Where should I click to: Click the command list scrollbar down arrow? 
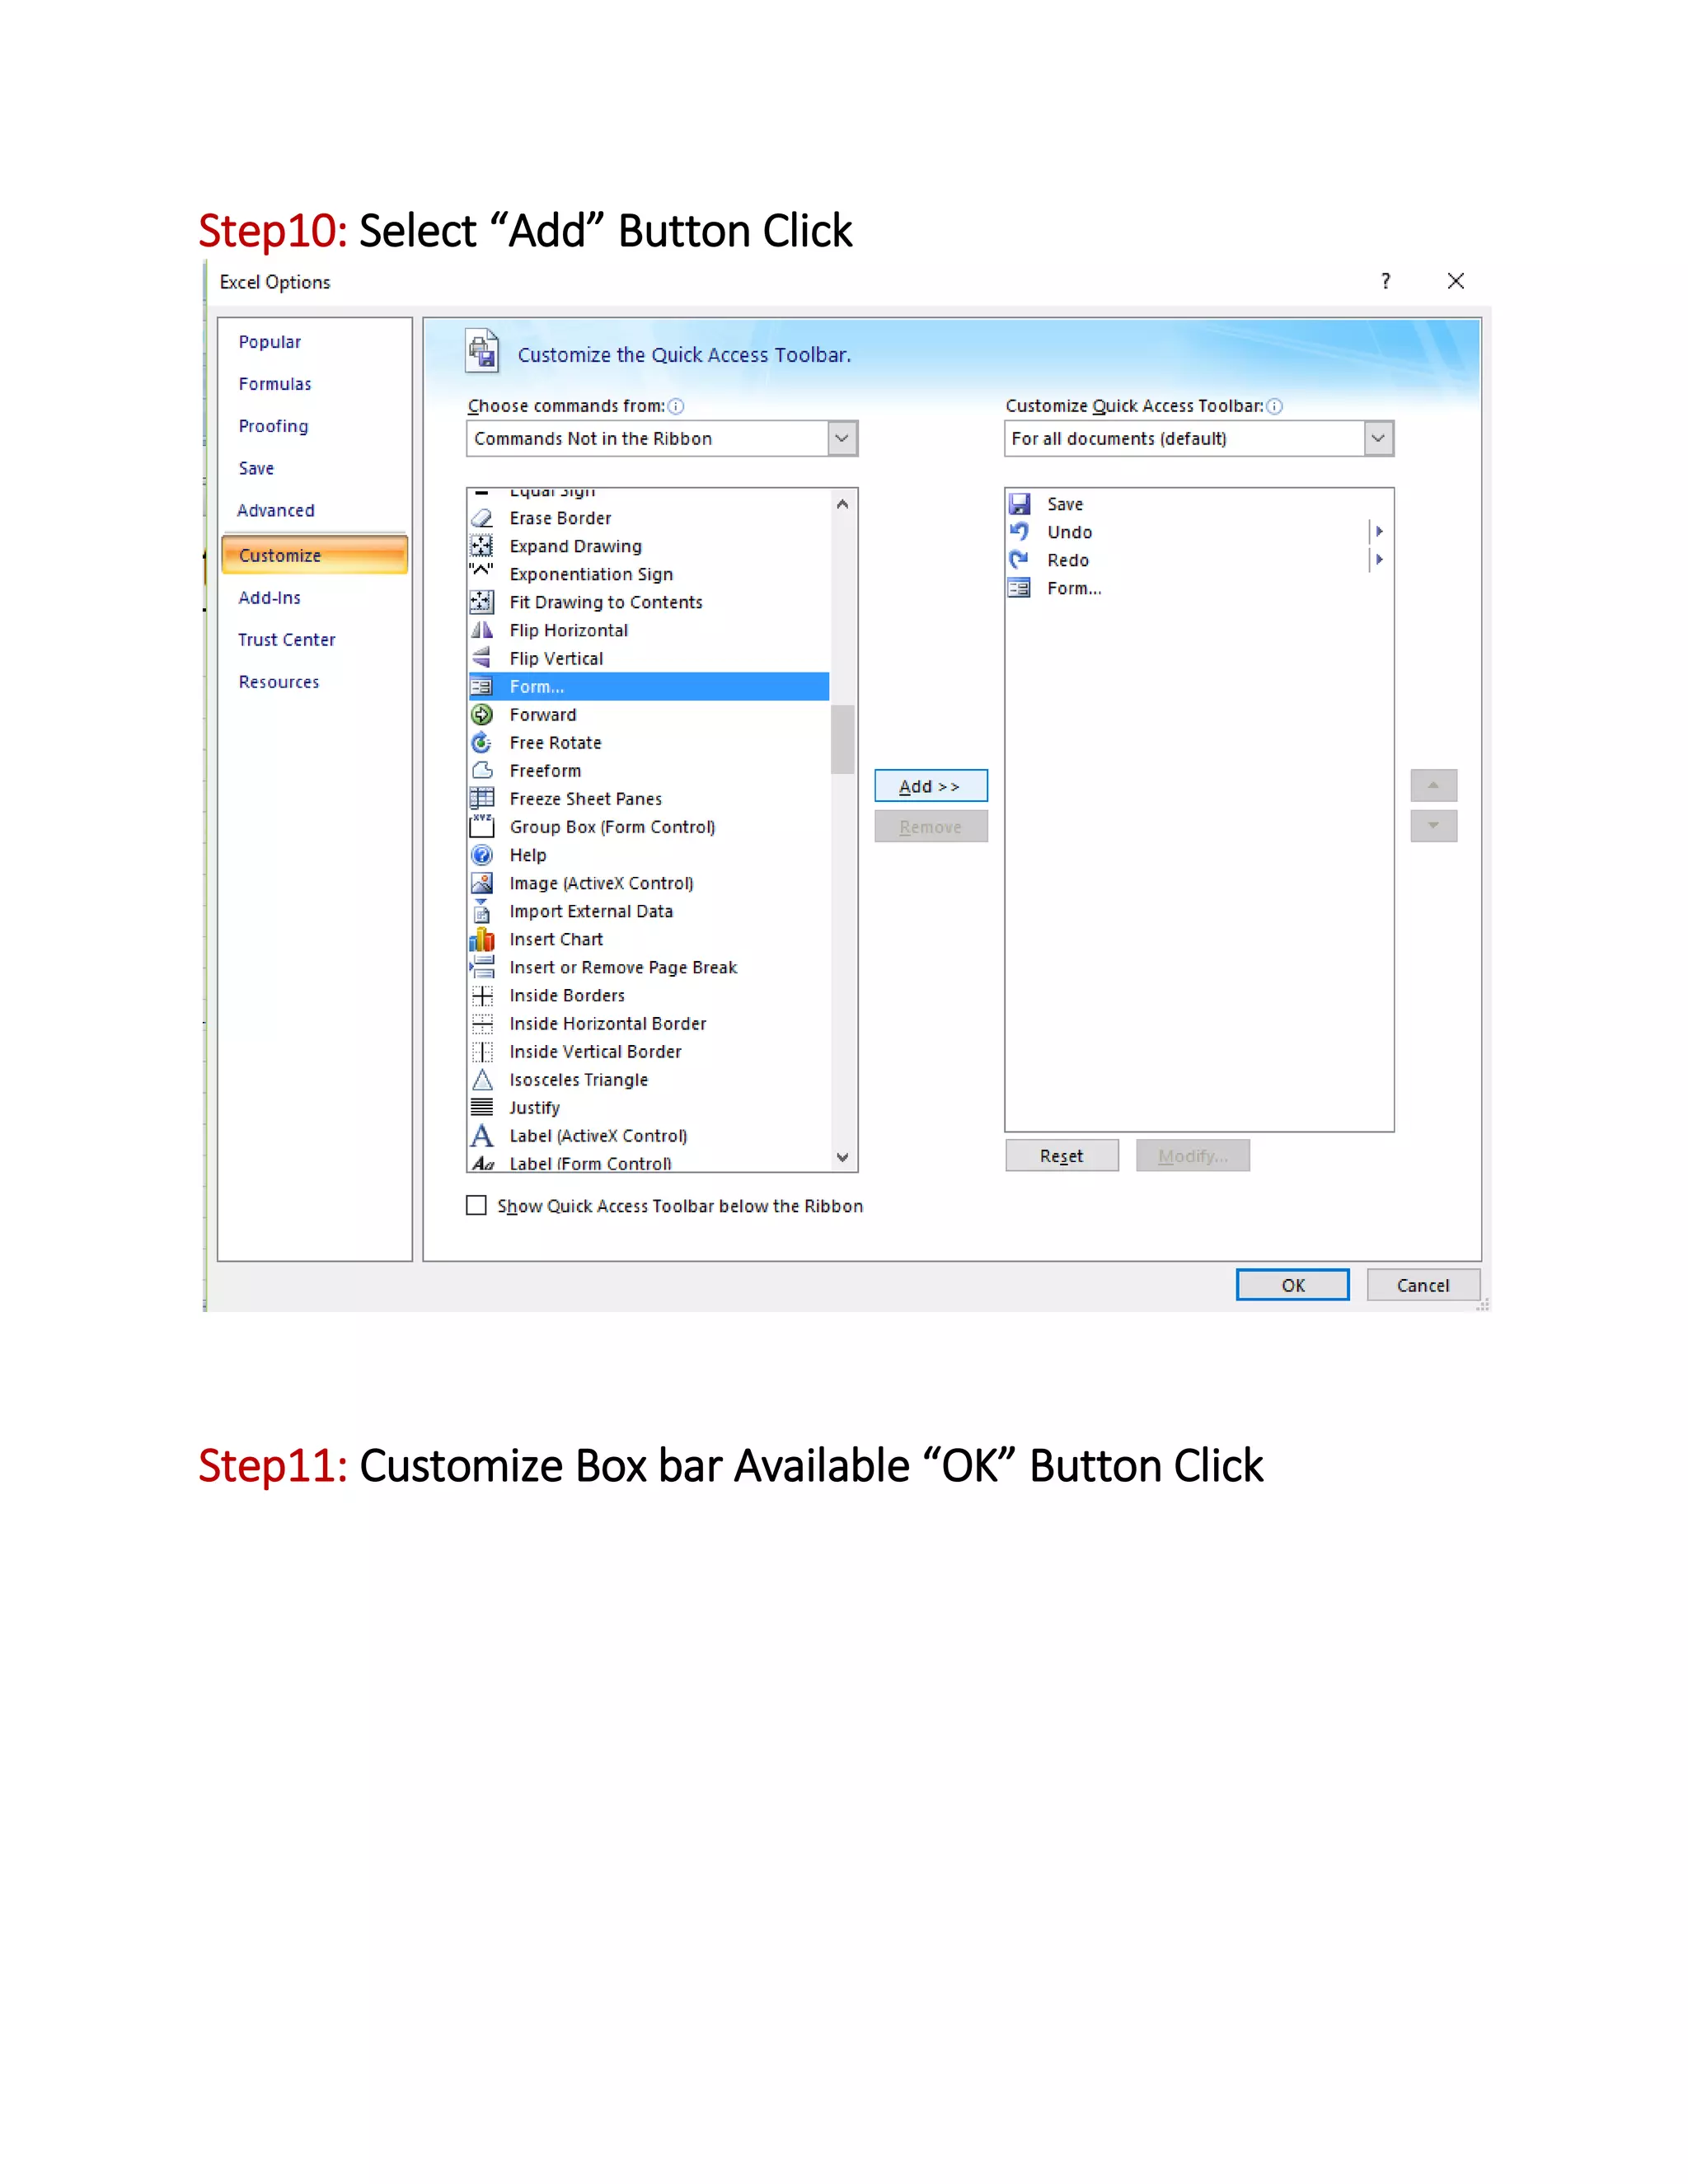(x=842, y=1158)
